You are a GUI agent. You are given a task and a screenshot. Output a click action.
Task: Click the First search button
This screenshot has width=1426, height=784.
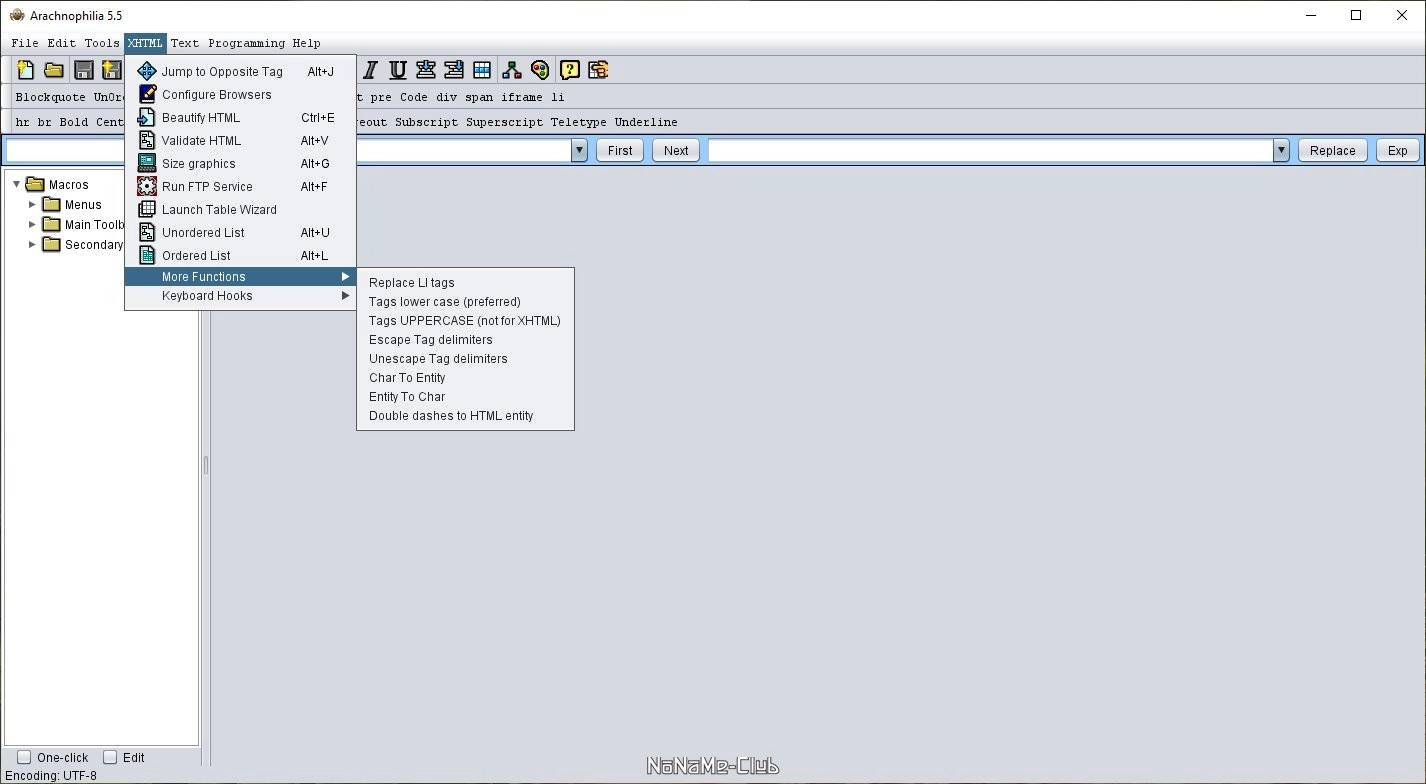tap(620, 150)
